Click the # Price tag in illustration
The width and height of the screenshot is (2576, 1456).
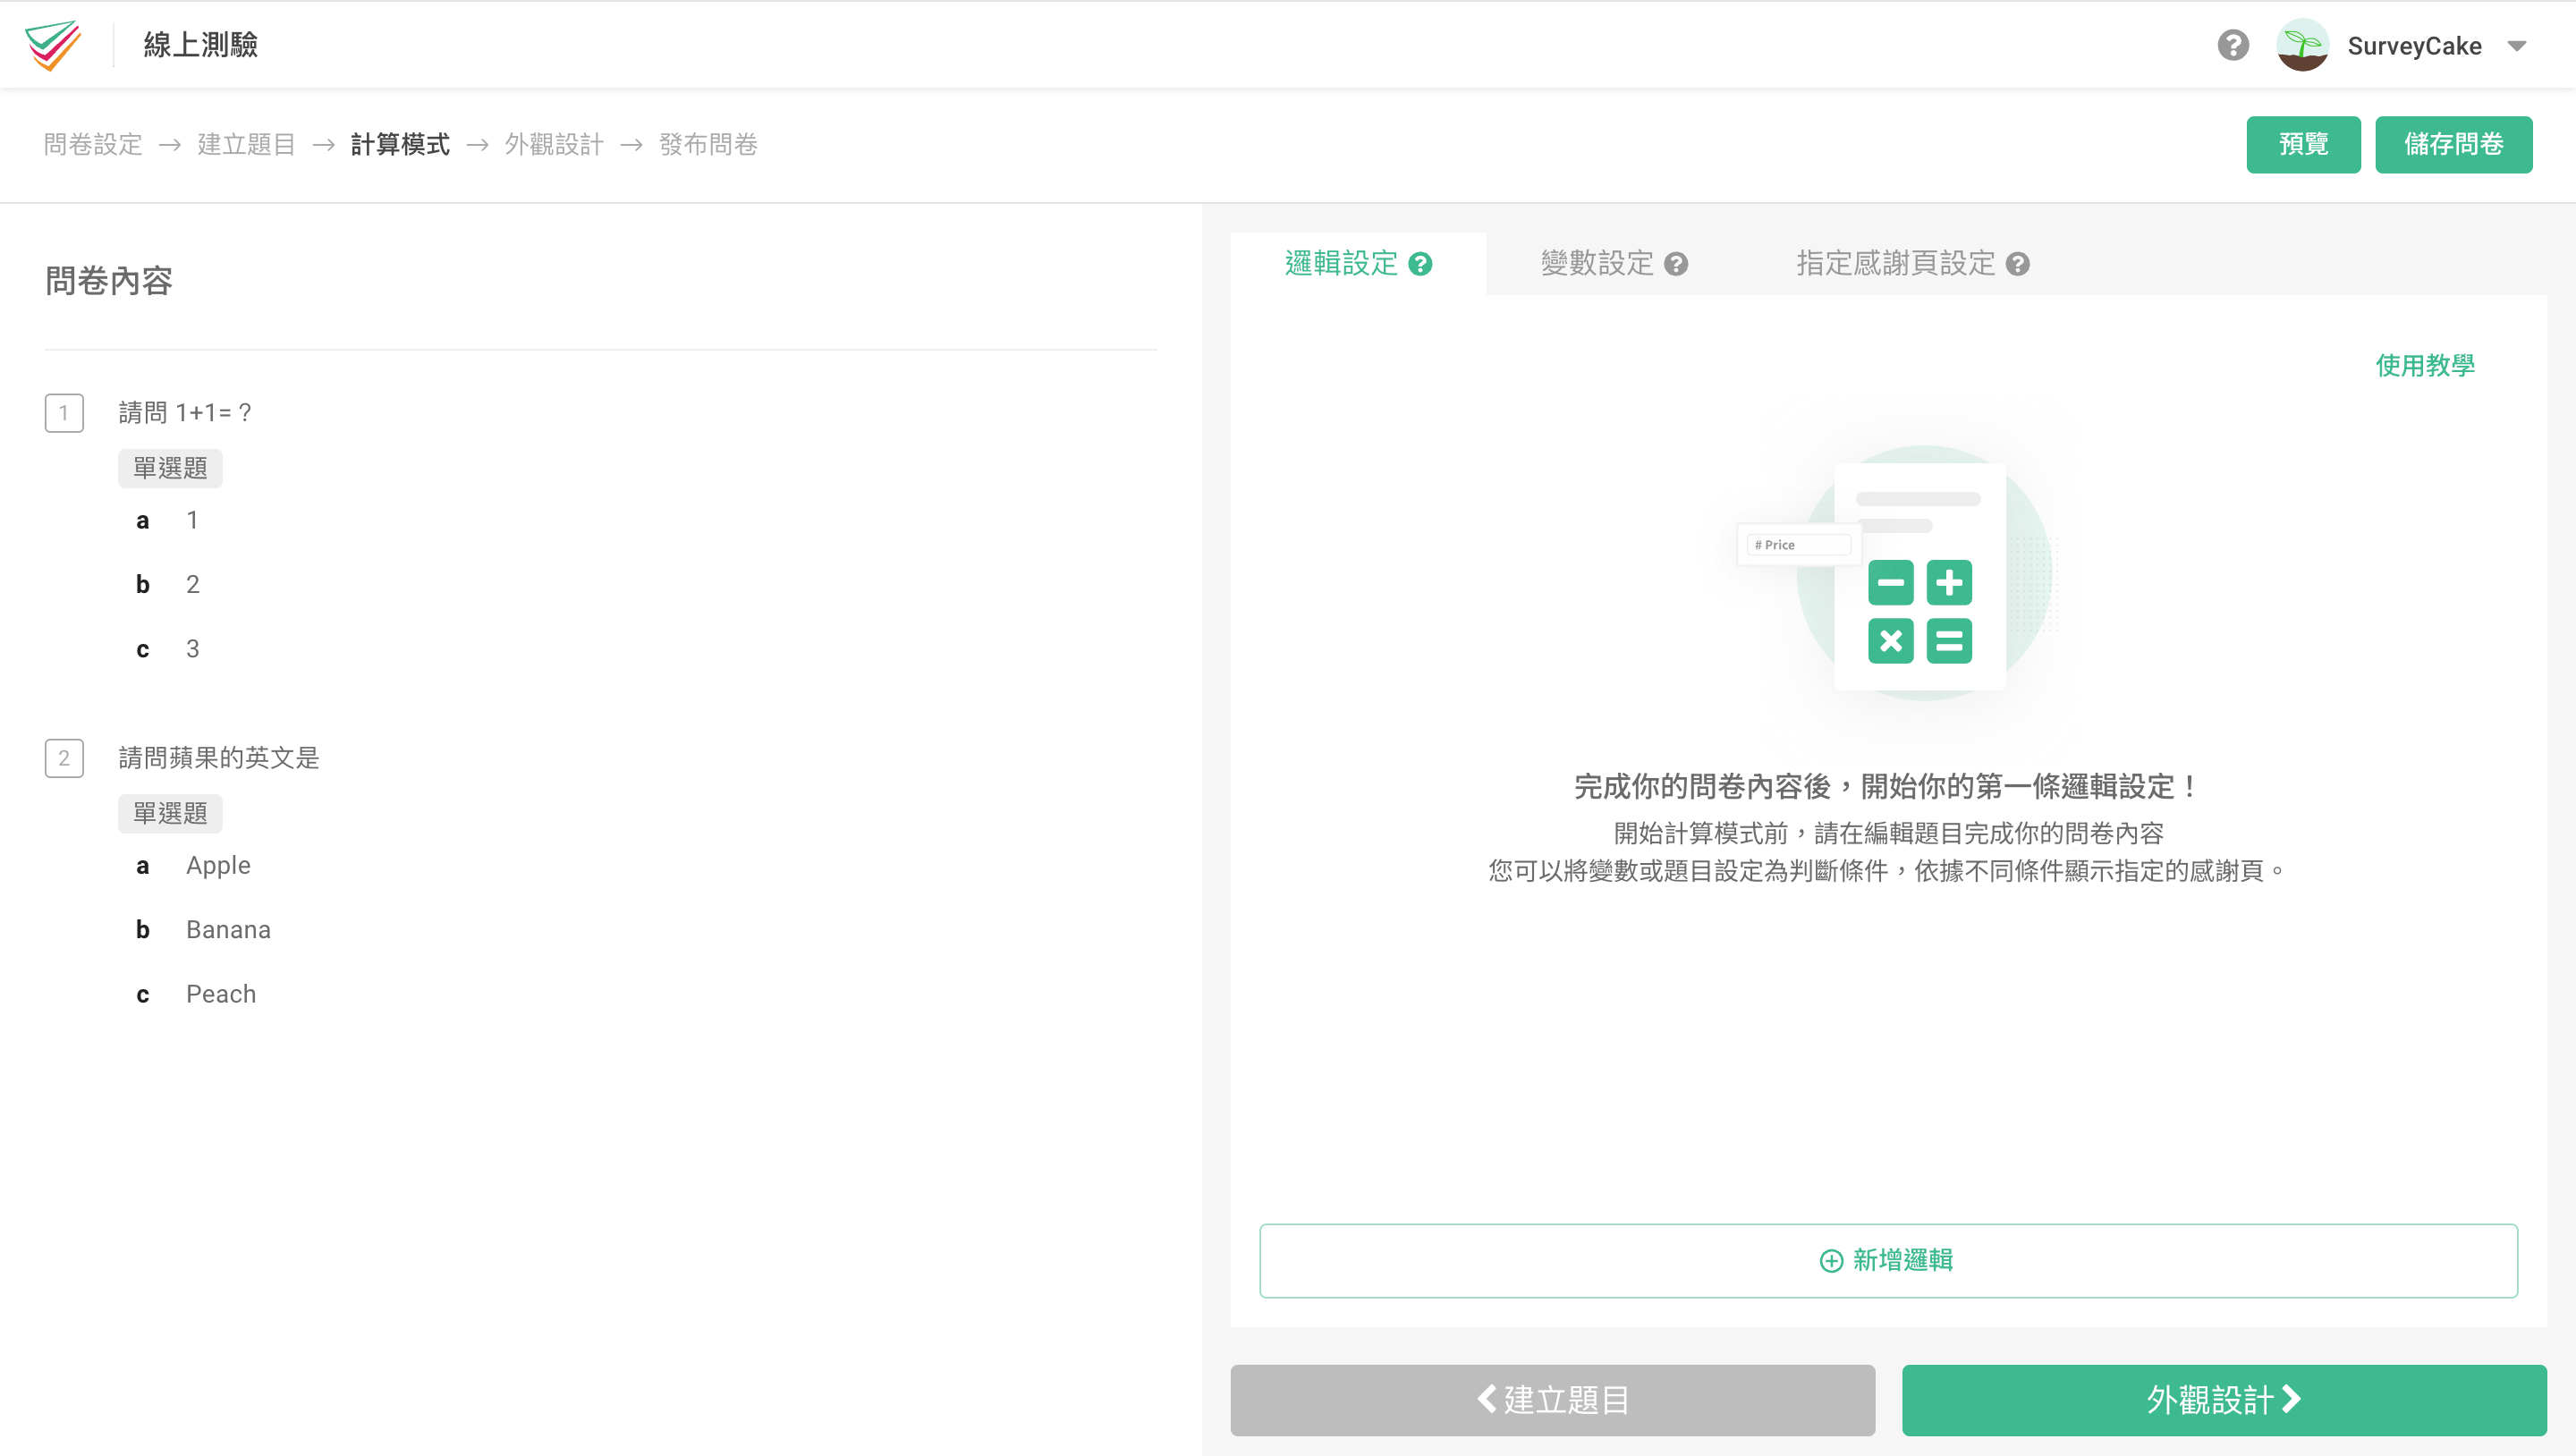click(1799, 545)
